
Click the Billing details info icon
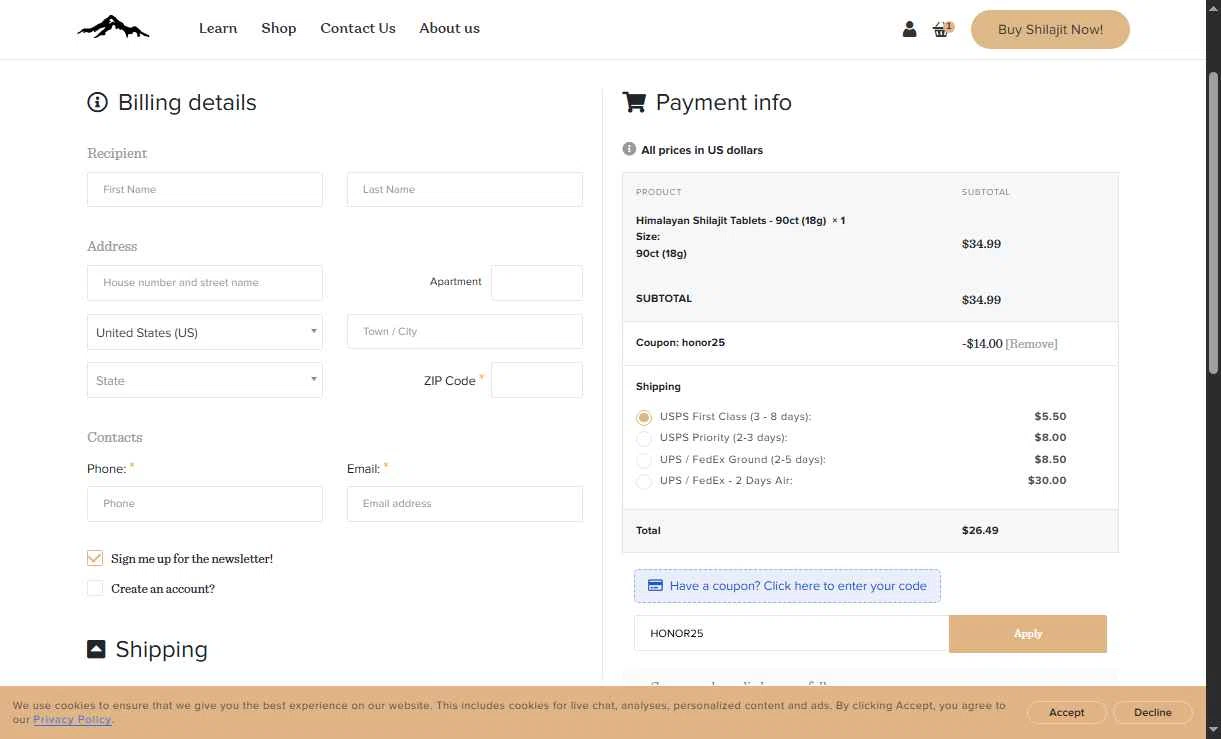[x=97, y=102]
